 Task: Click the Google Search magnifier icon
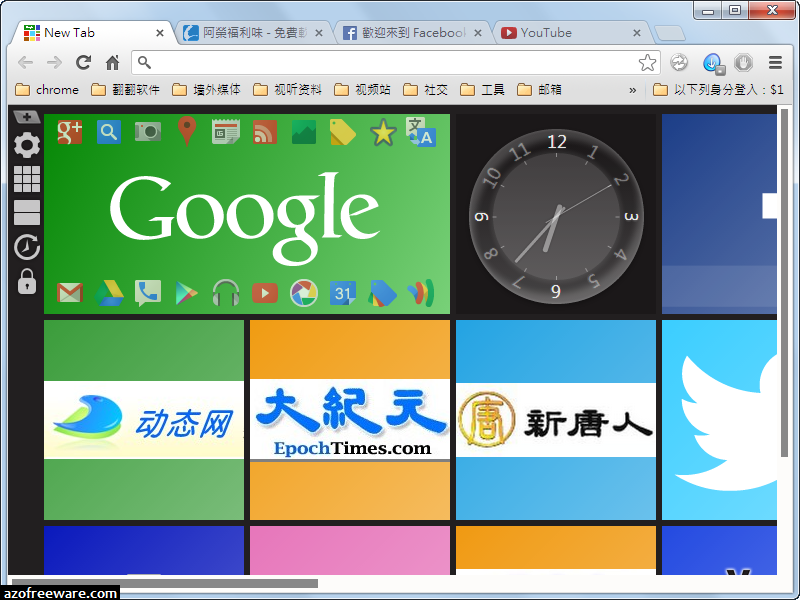pyautogui.click(x=109, y=132)
